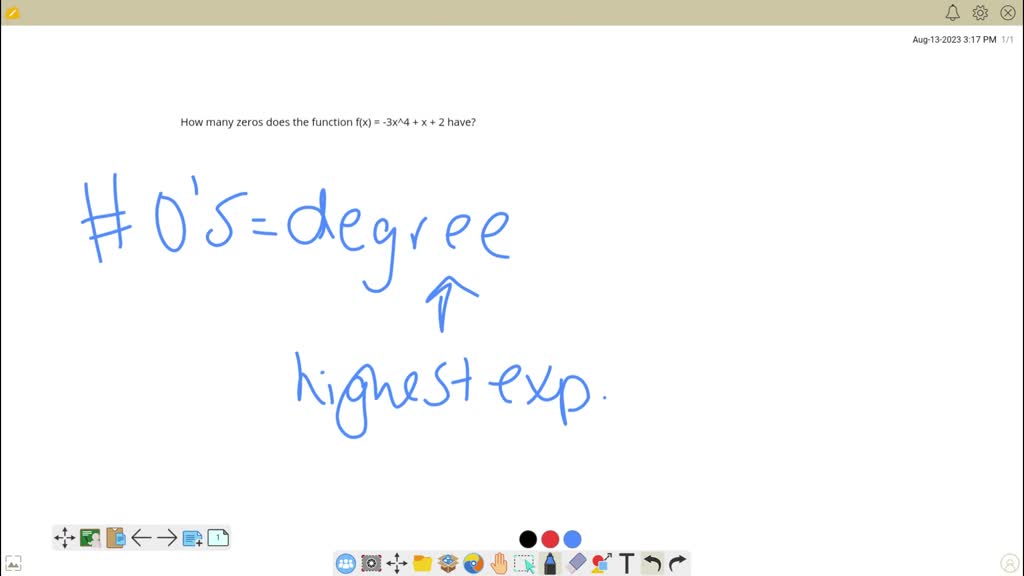Click the Redo arrow
The height and width of the screenshot is (576, 1024).
[x=678, y=563]
